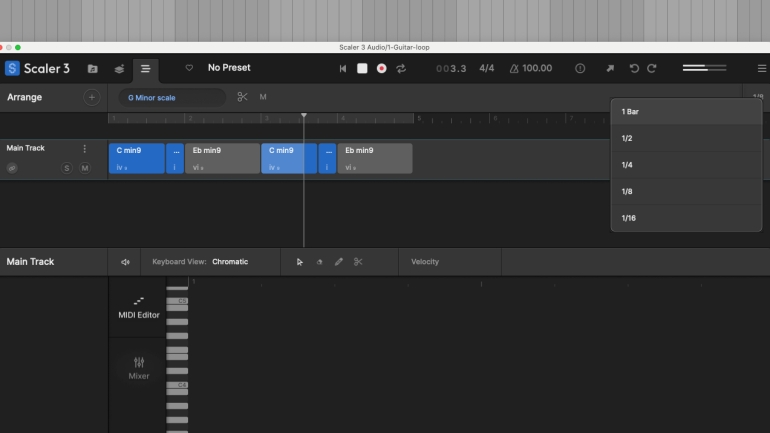Redo the last action
This screenshot has width=770, height=433.
652,68
